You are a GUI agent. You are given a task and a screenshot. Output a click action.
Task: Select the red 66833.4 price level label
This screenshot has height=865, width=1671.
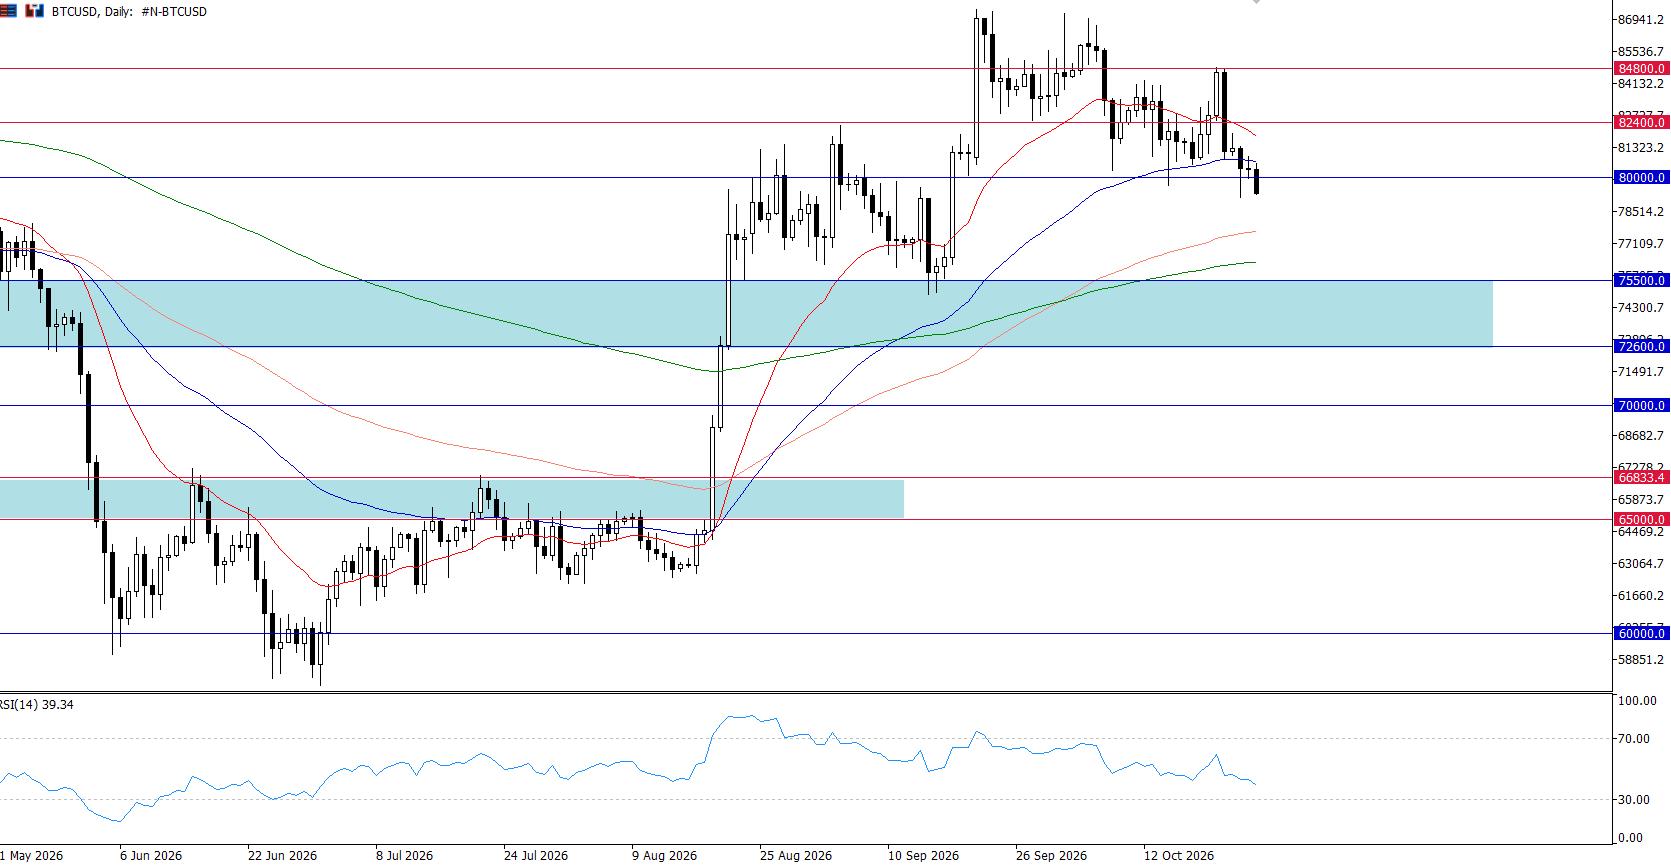click(1641, 478)
